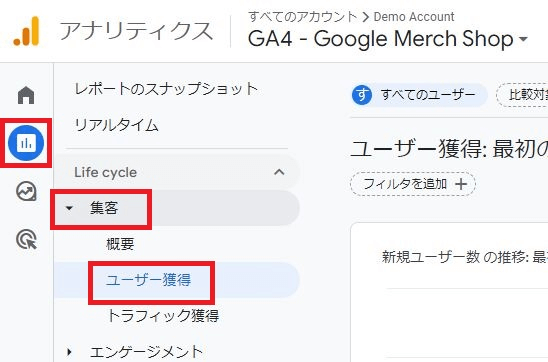Collapse the 集客 tree arrow
548x362 pixels.
click(69, 208)
